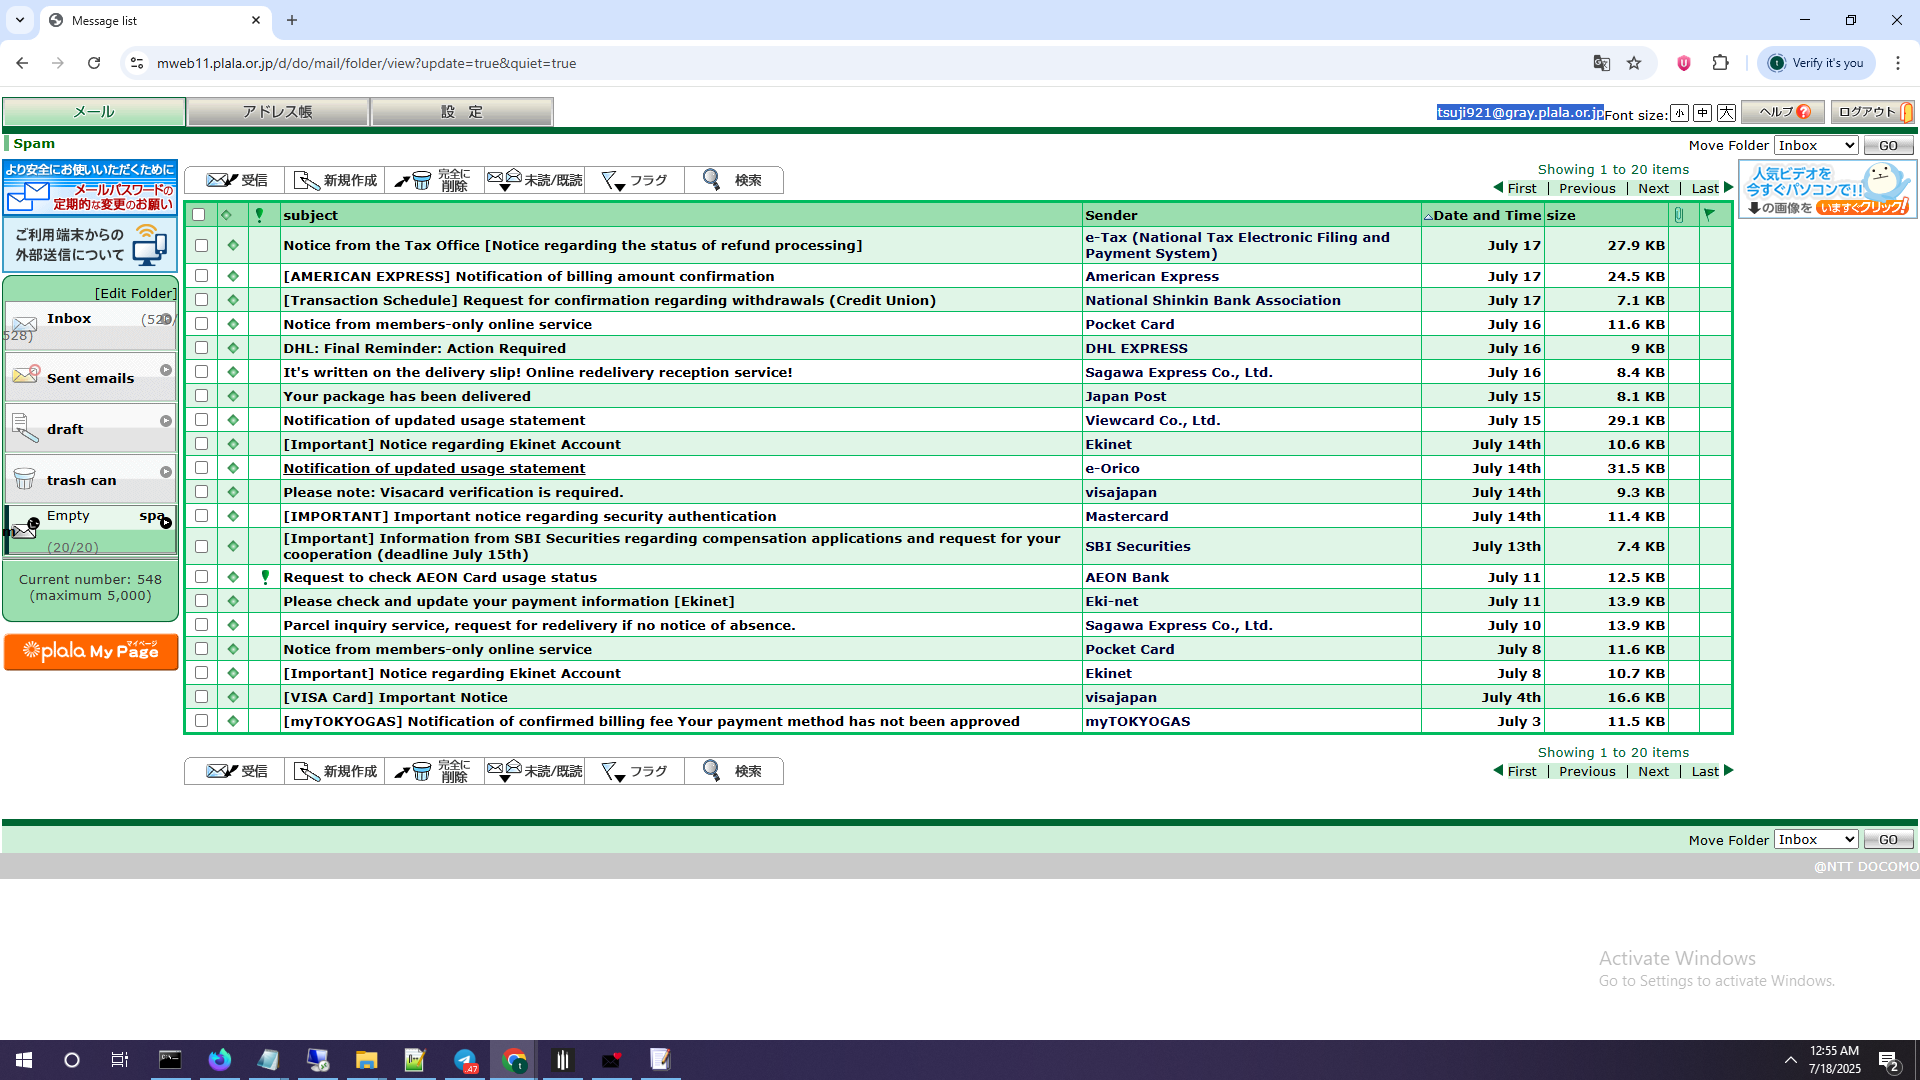Viewport: 1920px width, 1080px height.
Task: Click the top GO button
Action: [x=1888, y=145]
